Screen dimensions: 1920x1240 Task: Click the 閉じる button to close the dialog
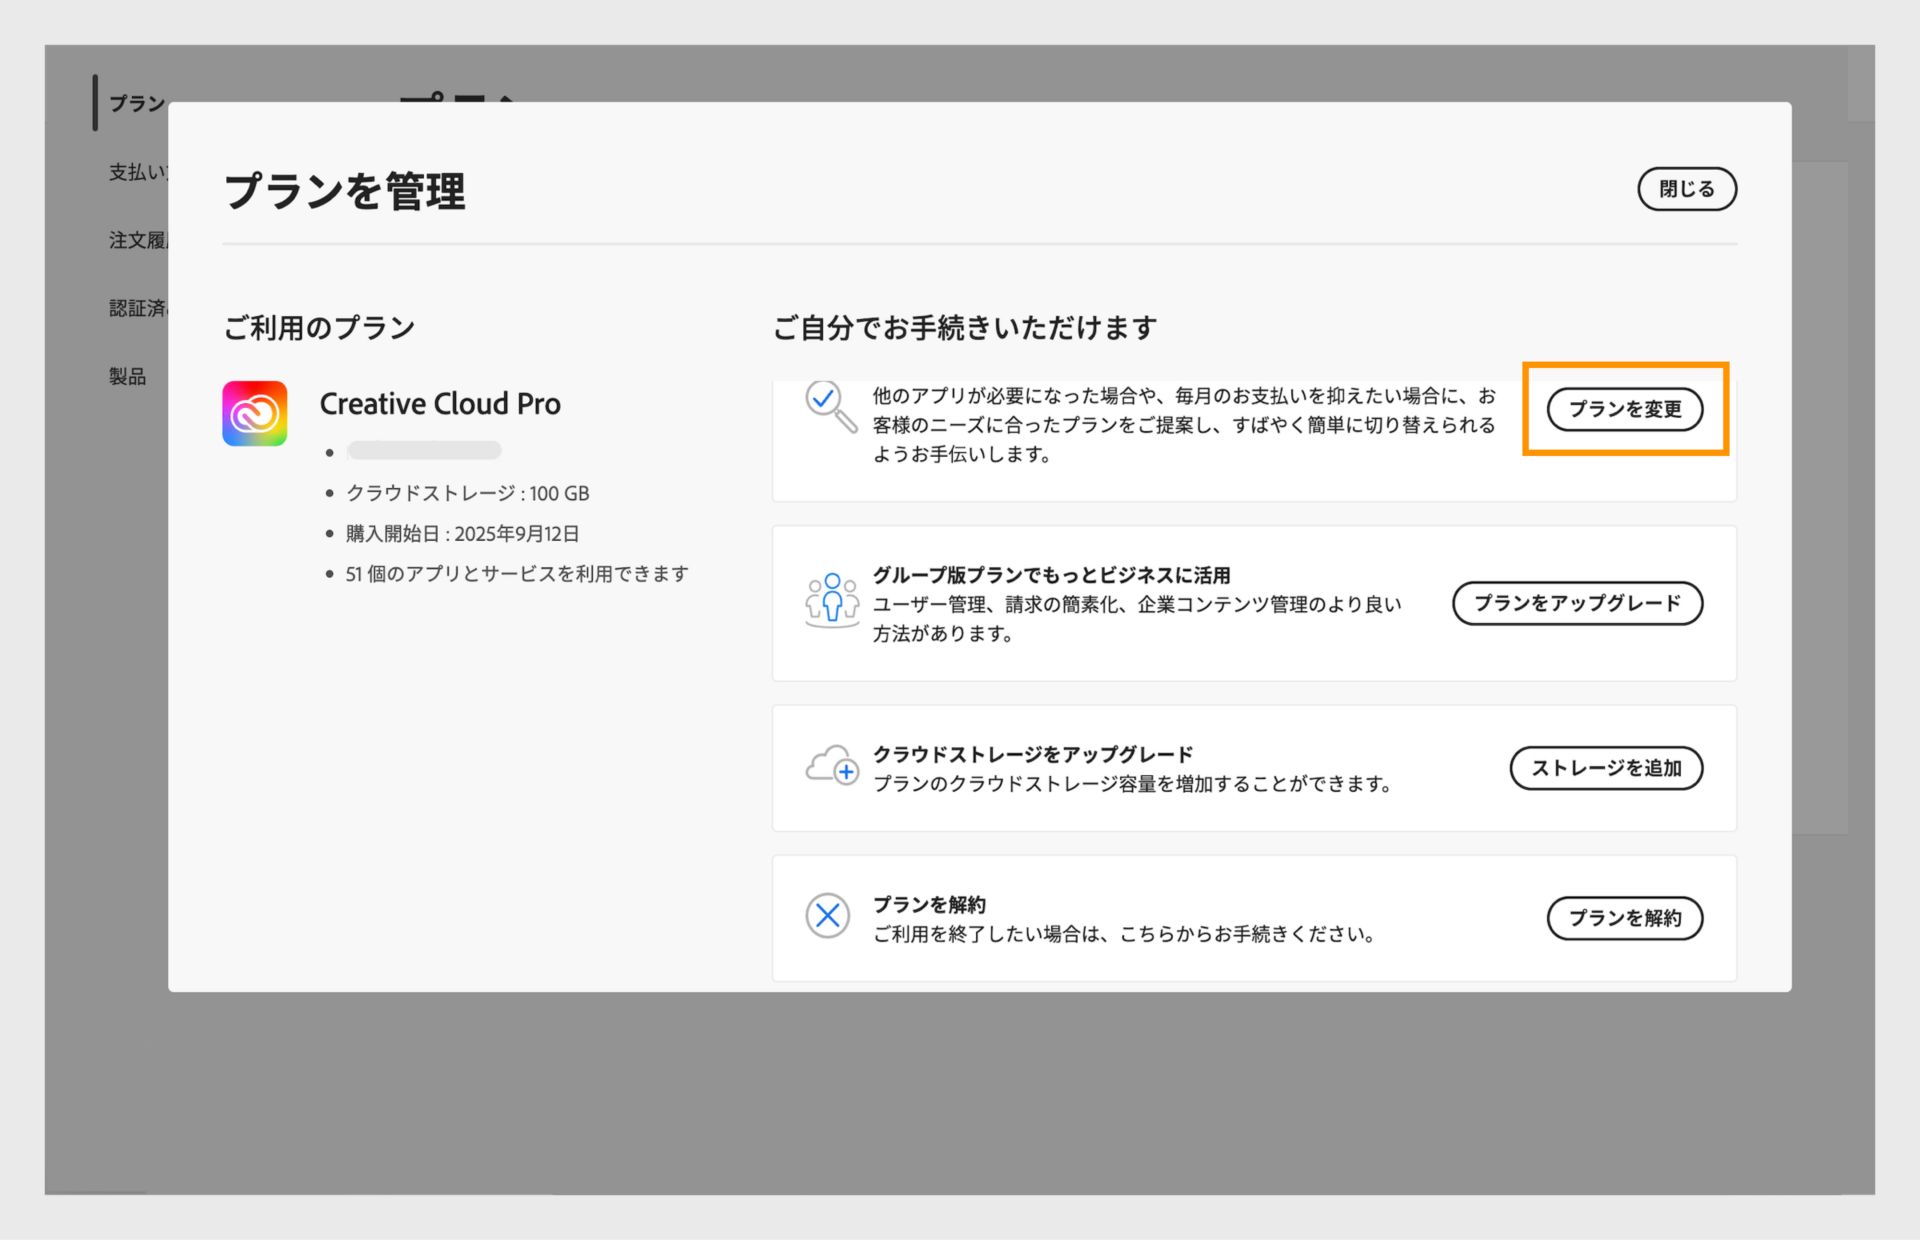click(x=1686, y=188)
